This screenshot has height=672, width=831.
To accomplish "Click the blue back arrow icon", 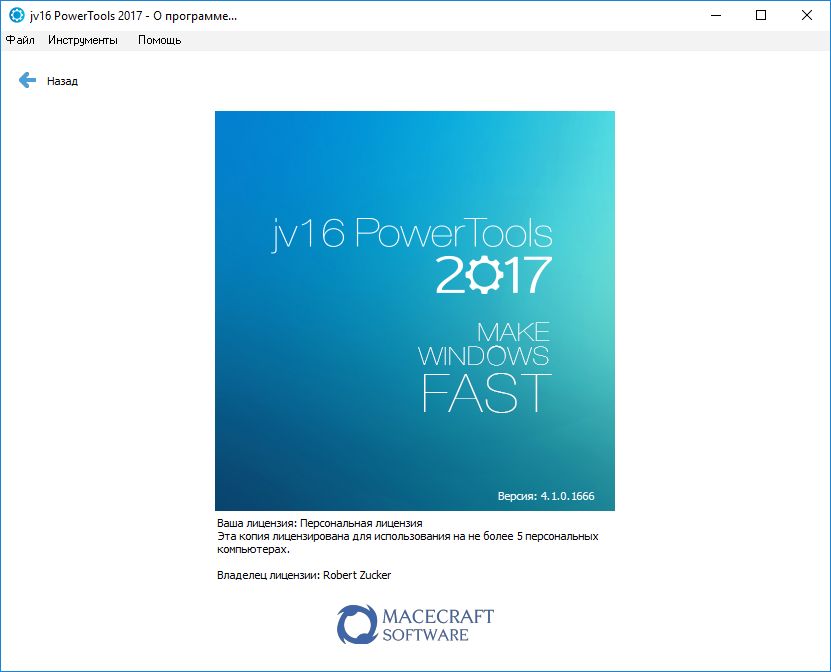I will coord(27,80).
